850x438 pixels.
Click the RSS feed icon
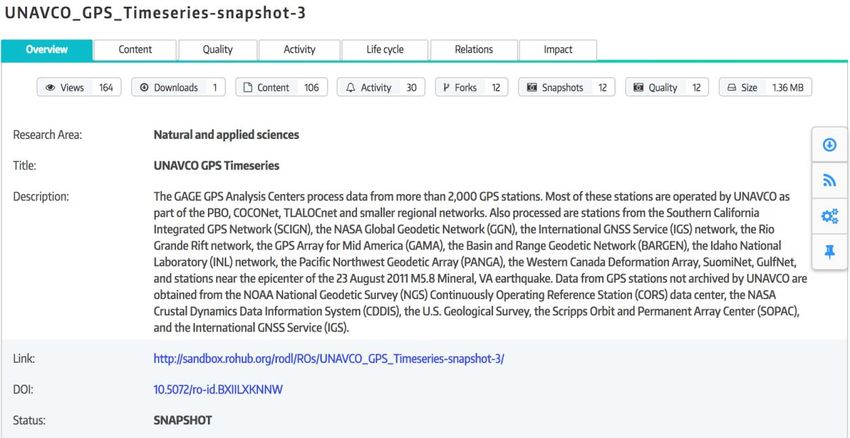[x=829, y=181]
